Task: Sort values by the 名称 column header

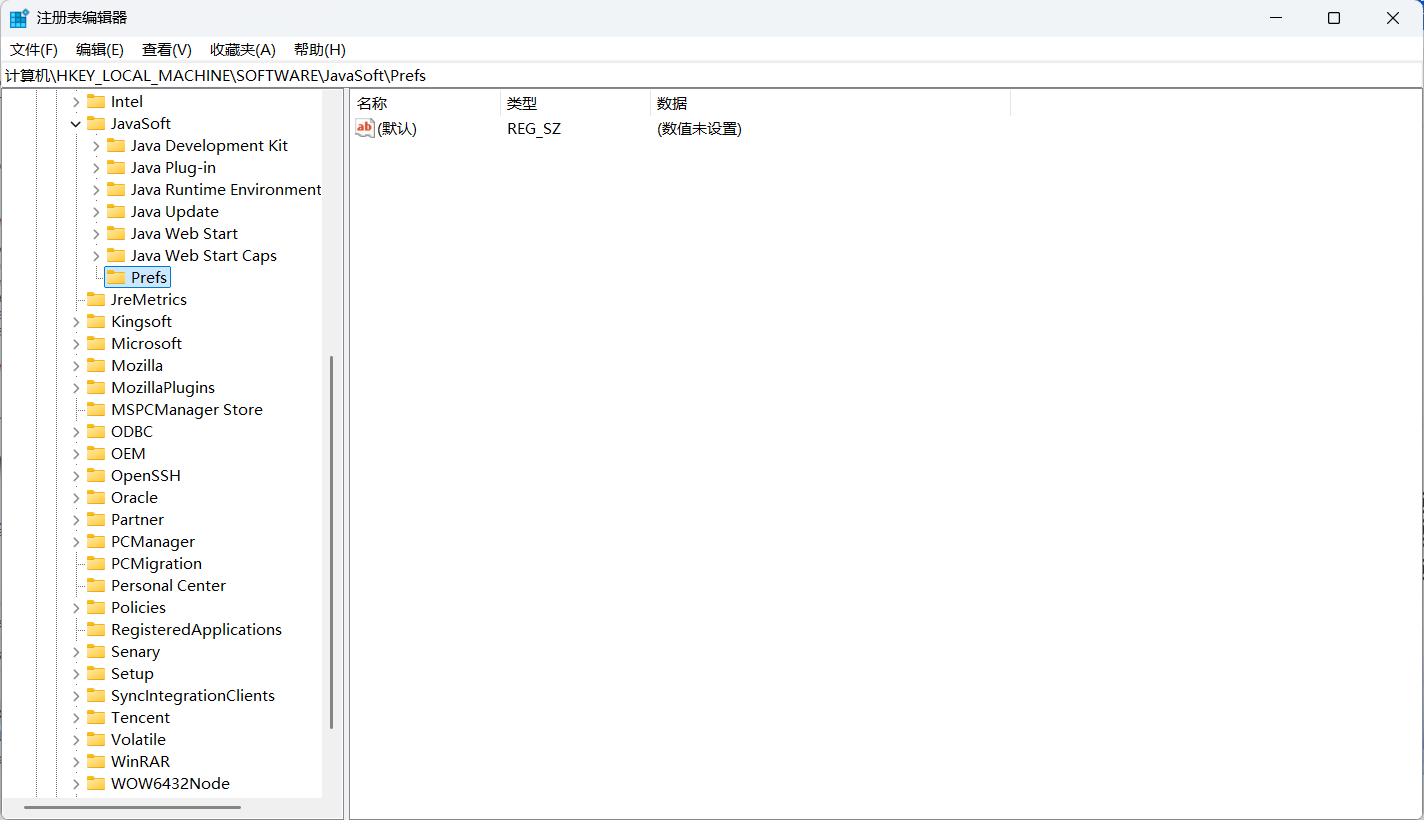Action: pyautogui.click(x=371, y=103)
